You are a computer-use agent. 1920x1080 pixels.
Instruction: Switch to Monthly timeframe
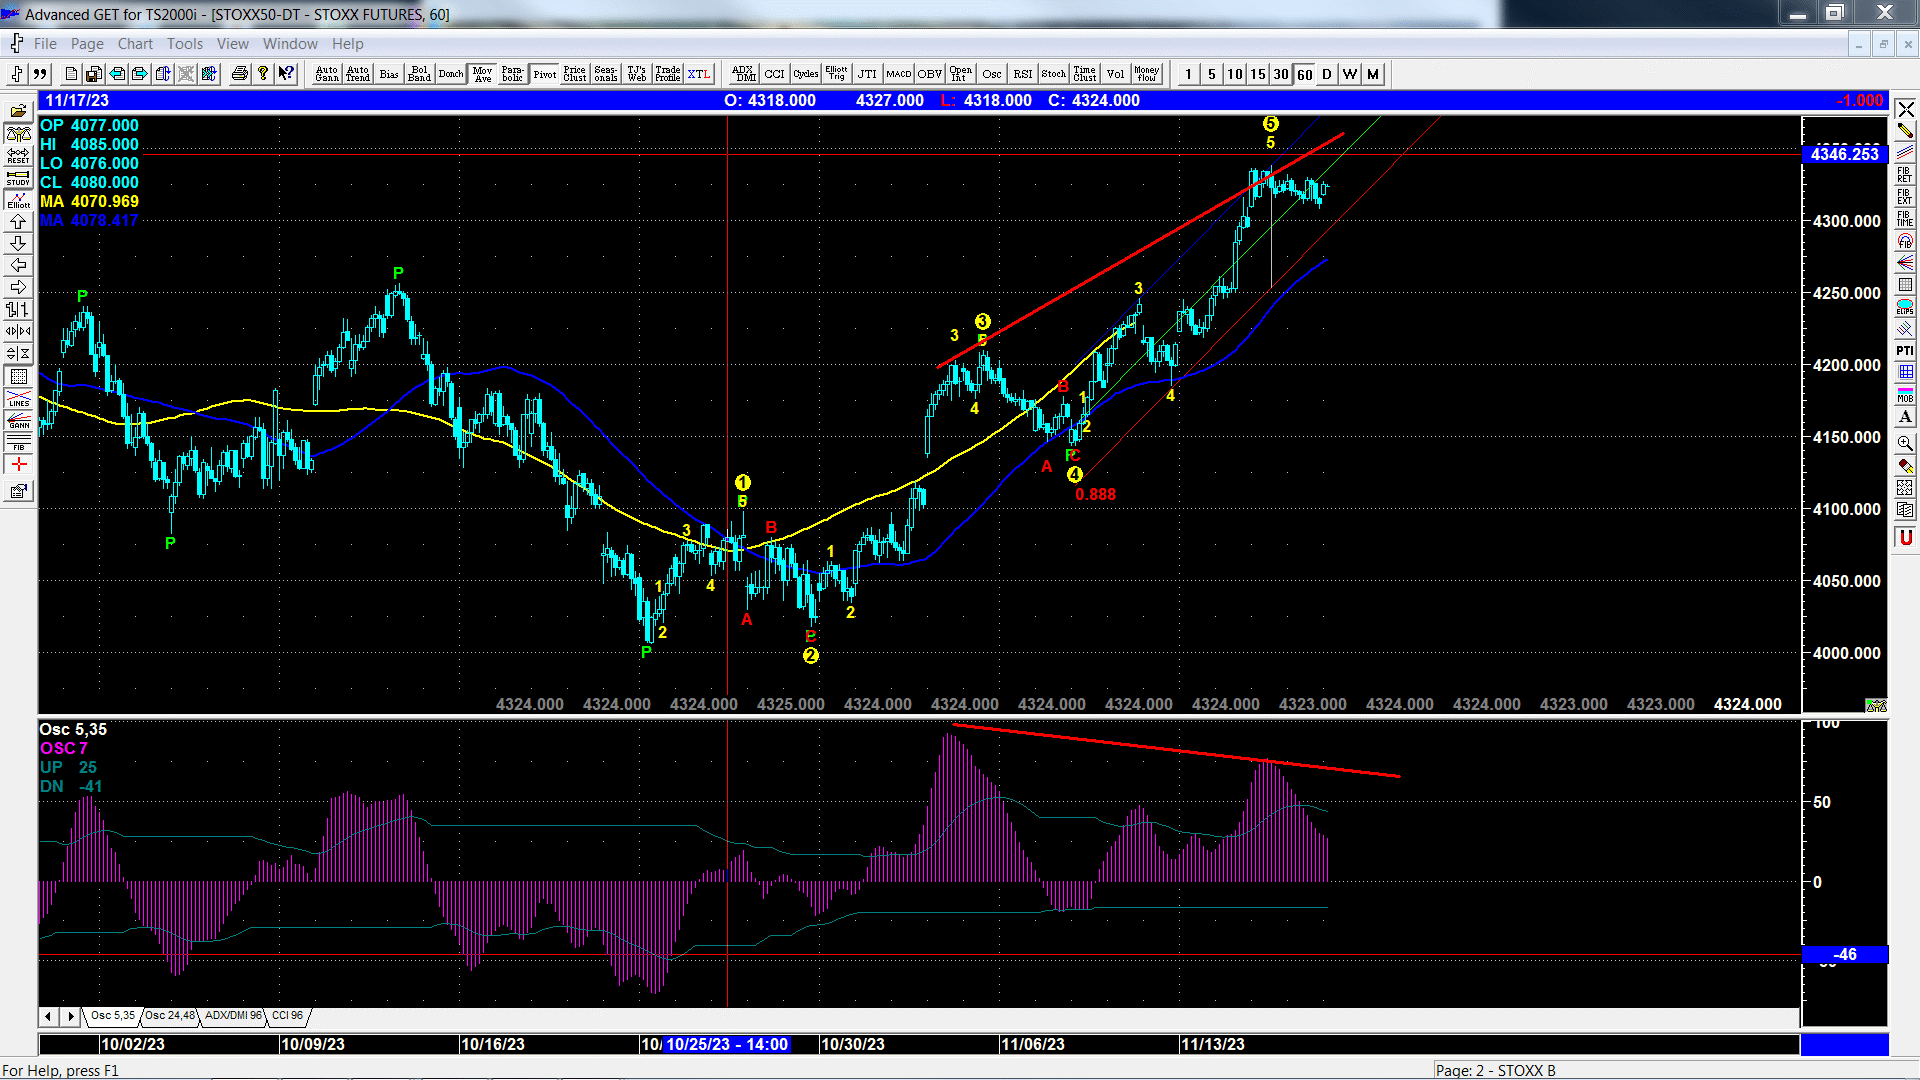[x=1373, y=74]
